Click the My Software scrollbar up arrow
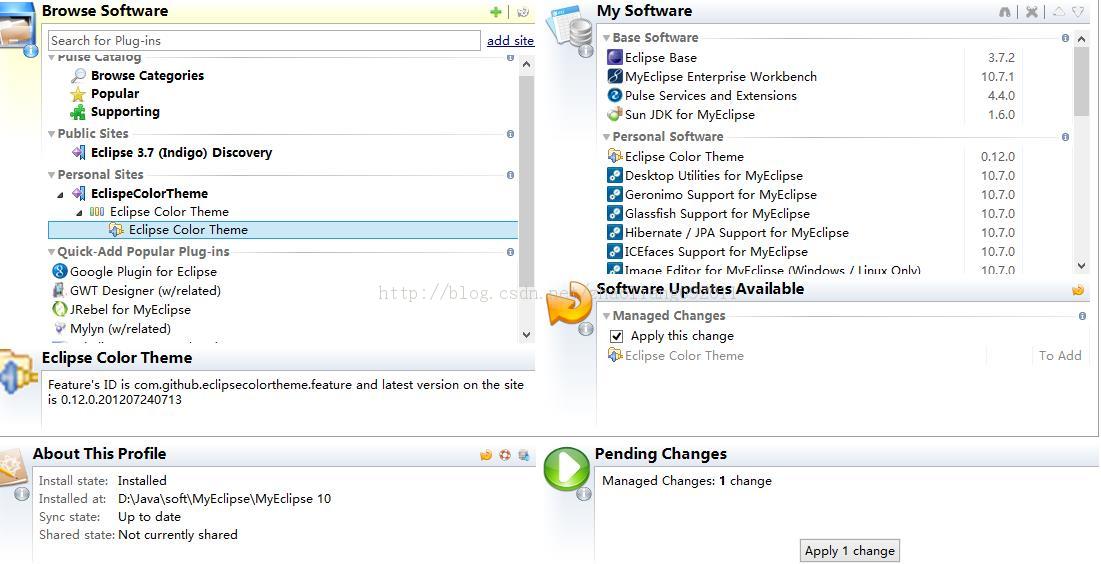 click(1081, 38)
